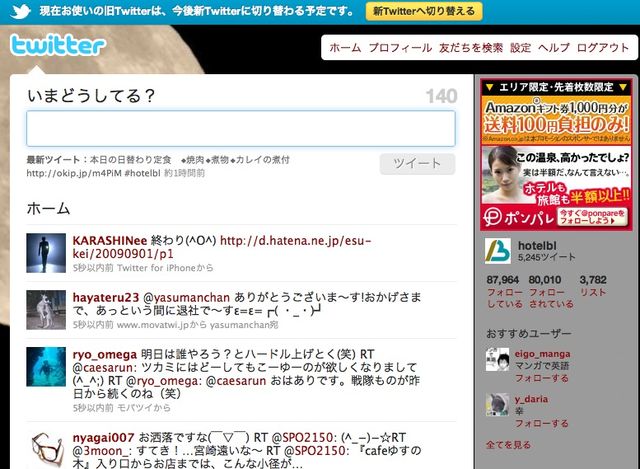Click y_daria's avatar in suggested users
640x469 pixels.
coord(497,404)
